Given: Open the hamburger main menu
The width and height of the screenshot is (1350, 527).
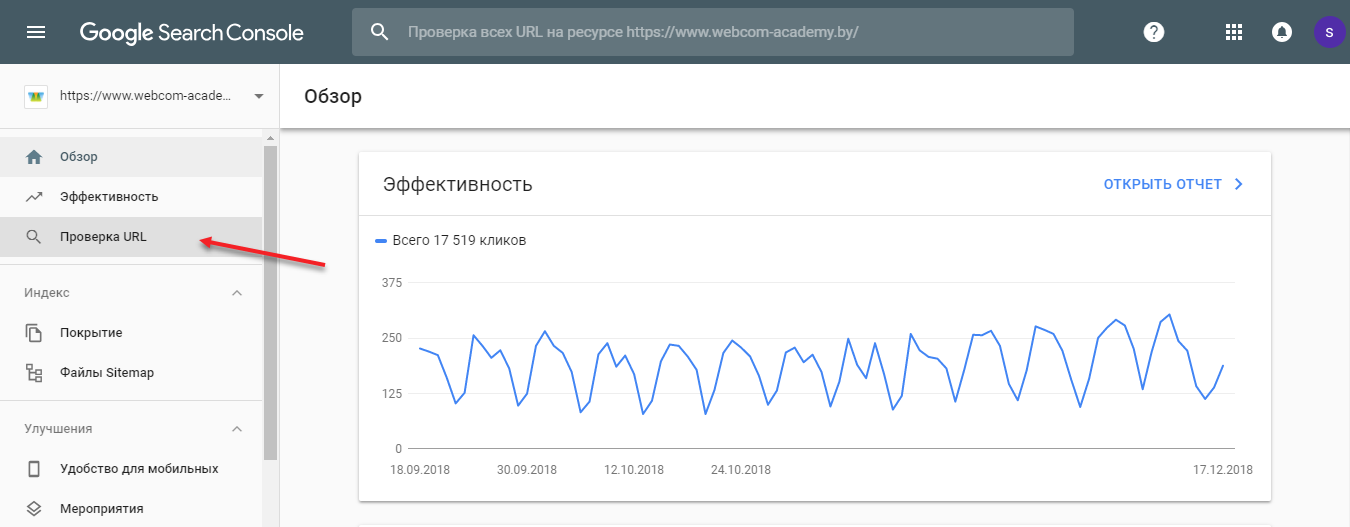Looking at the screenshot, I should (x=36, y=32).
